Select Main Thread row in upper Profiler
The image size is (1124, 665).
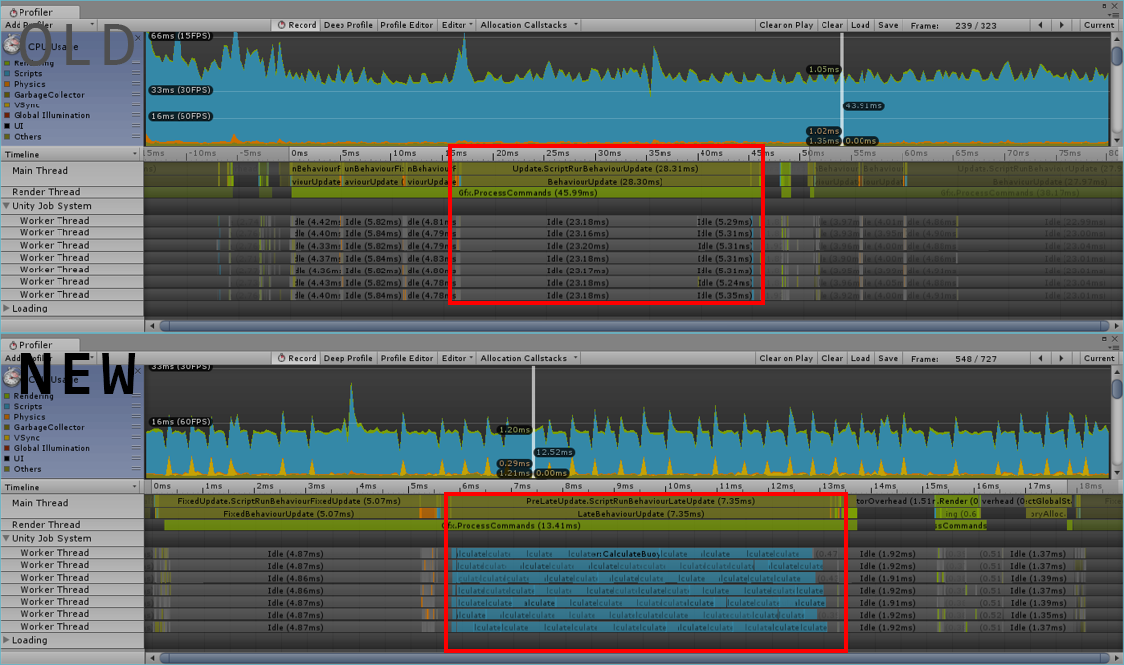72,171
